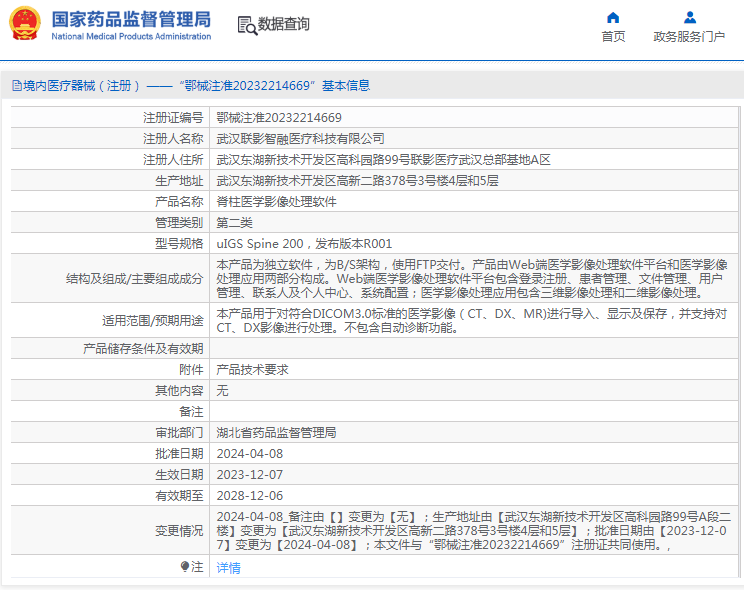Select structure description starting 本产品为独立软件

tap(472, 279)
